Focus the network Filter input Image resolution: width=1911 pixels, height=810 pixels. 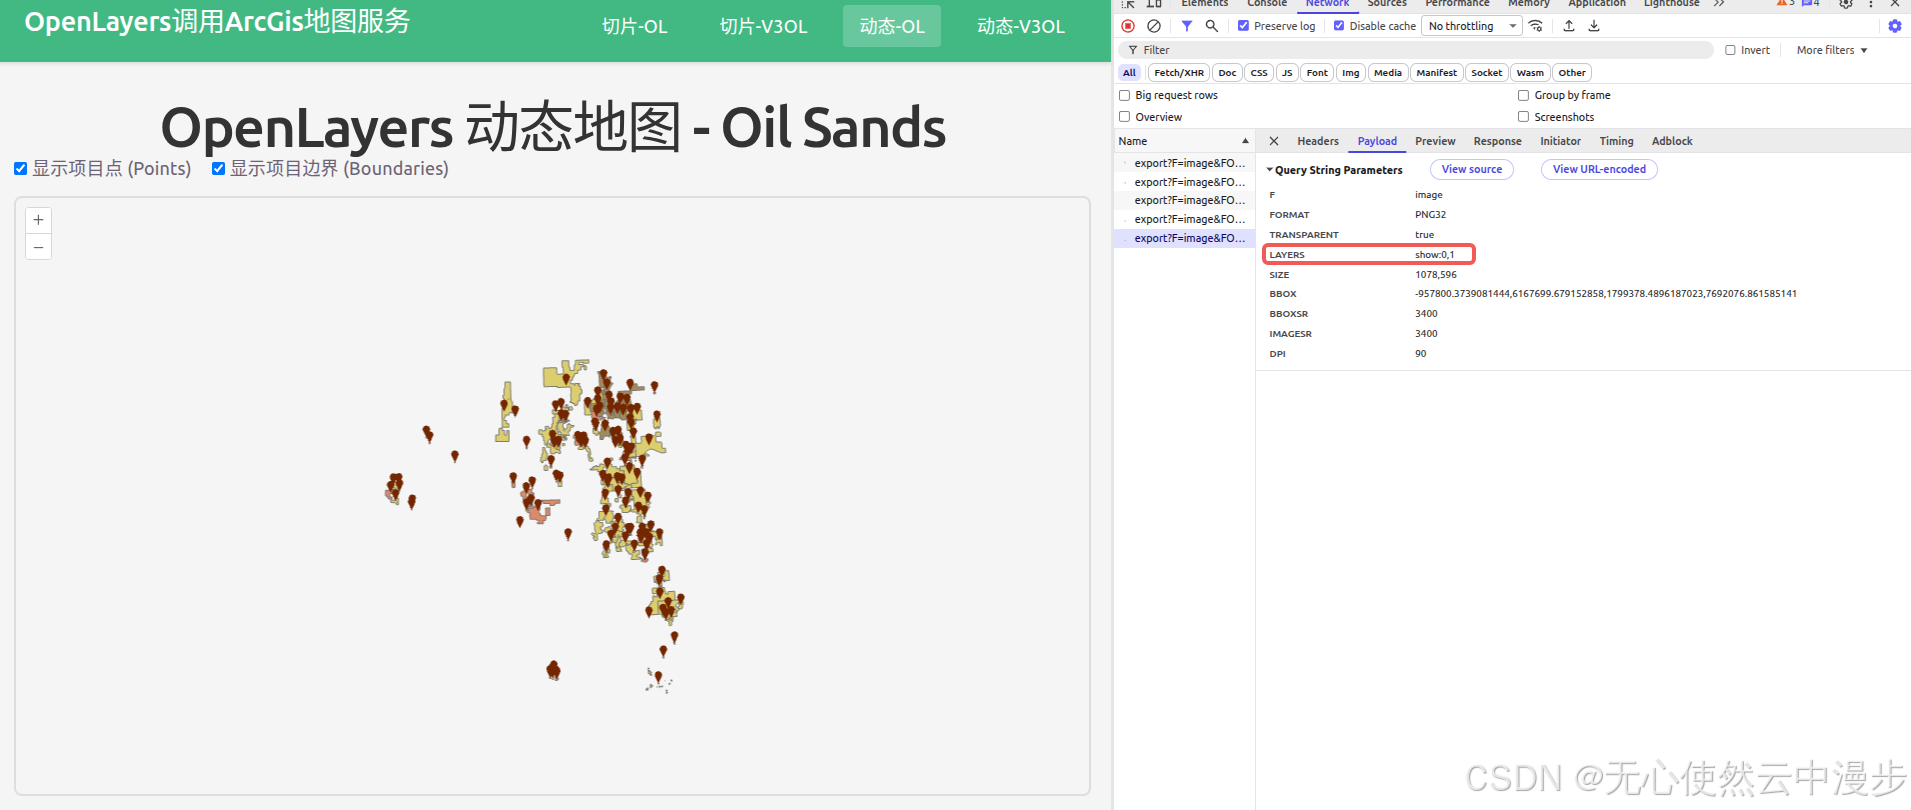click(1418, 50)
